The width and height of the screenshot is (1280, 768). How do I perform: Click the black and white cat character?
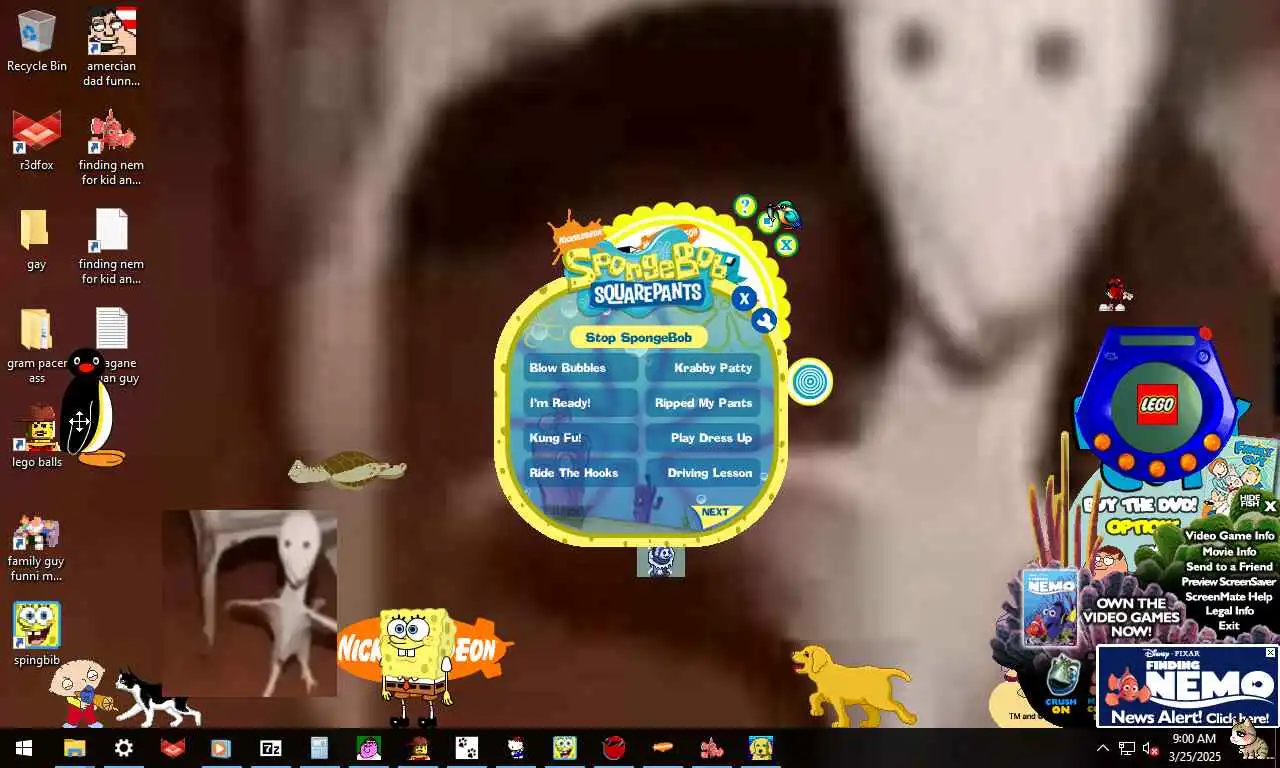tap(156, 699)
